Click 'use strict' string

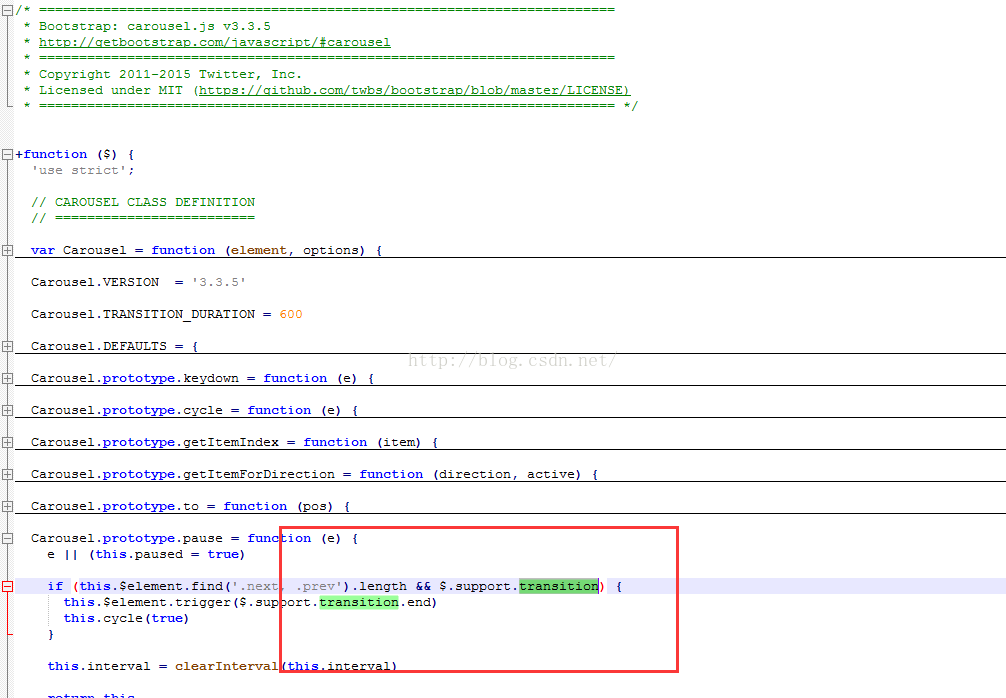point(80,171)
